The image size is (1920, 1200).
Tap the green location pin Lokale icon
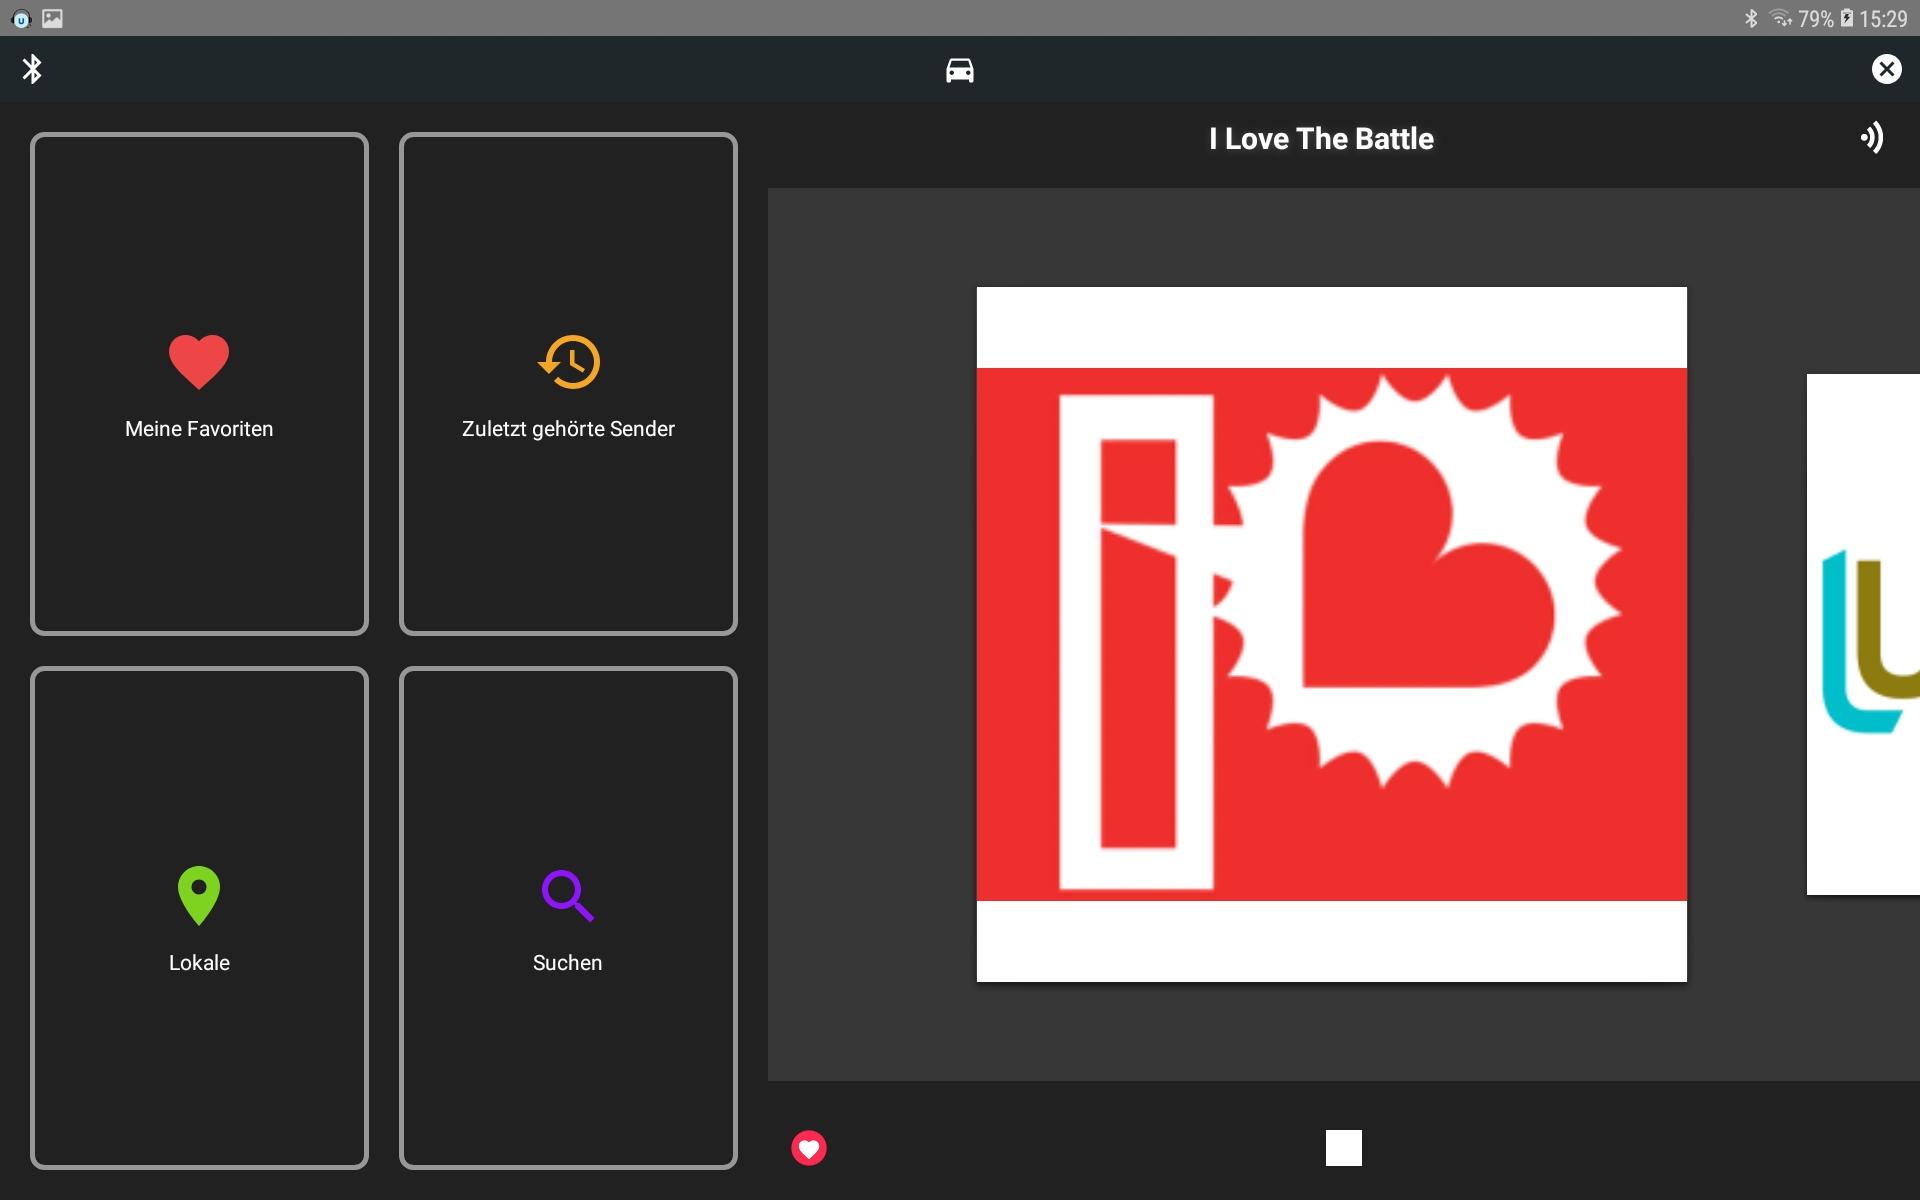199,895
